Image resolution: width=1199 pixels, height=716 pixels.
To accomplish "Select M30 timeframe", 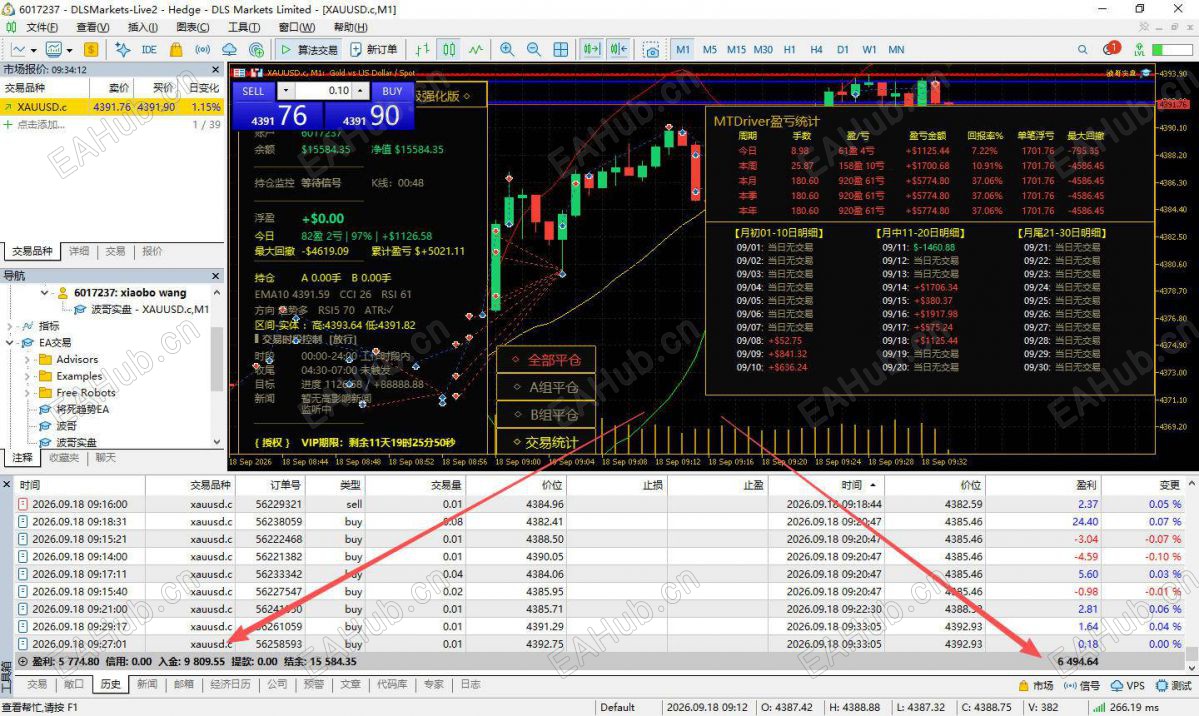I will 763,50.
